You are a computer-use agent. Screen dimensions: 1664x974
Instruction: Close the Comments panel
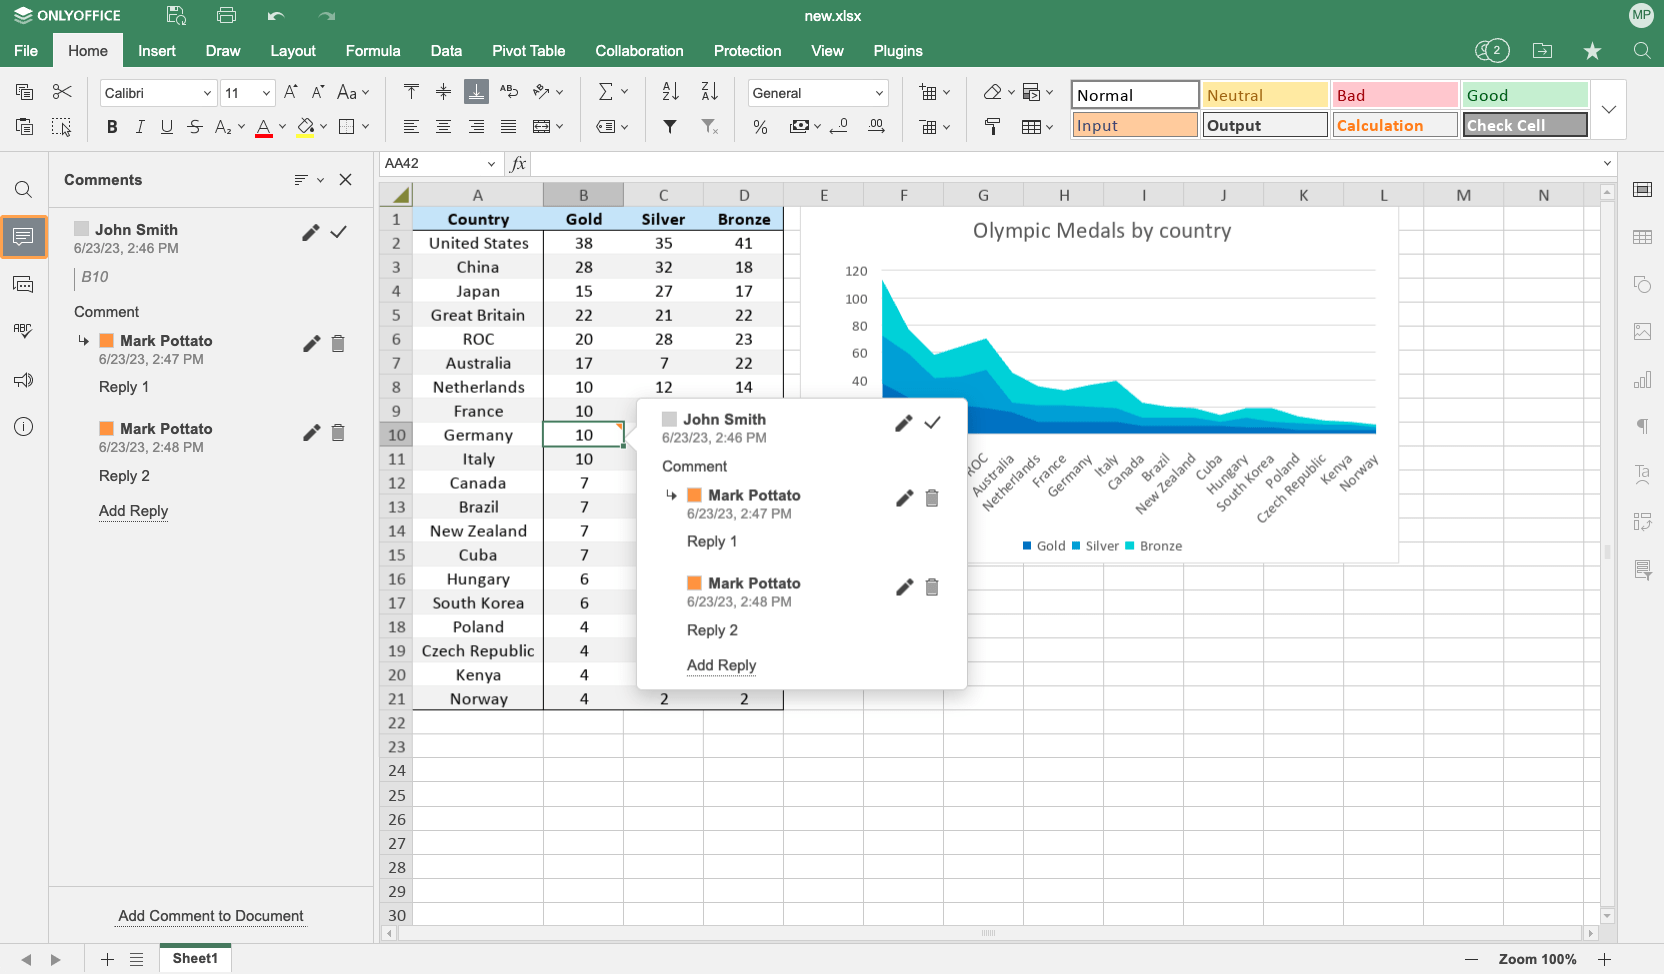point(346,180)
